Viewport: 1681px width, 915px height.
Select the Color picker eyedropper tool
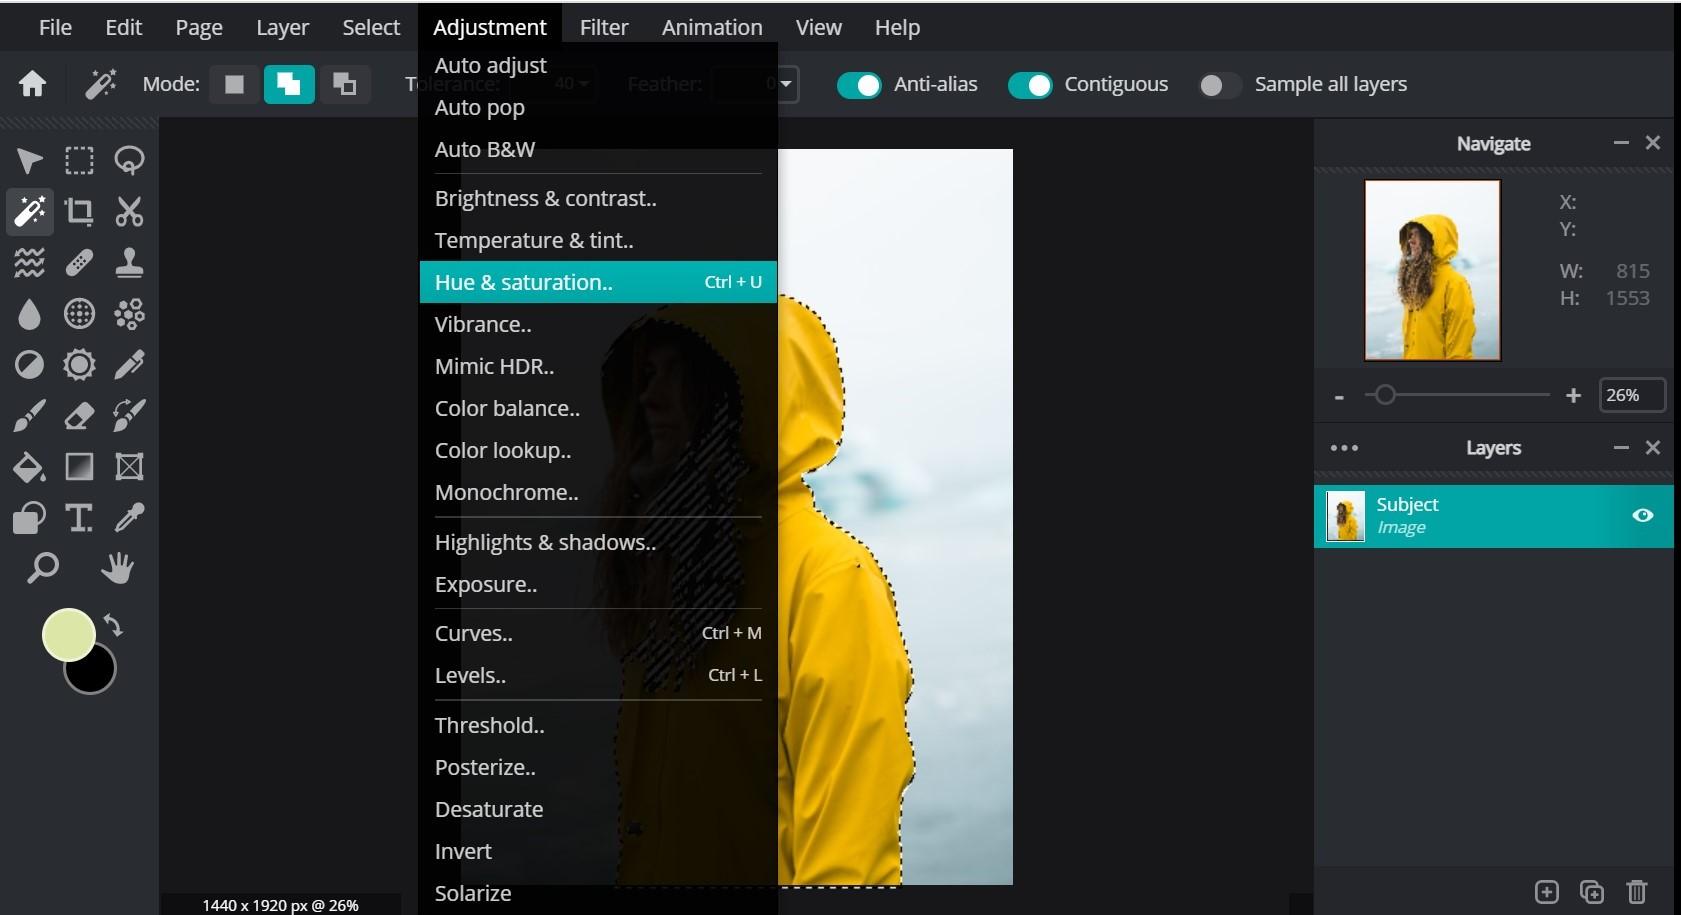[x=129, y=518]
